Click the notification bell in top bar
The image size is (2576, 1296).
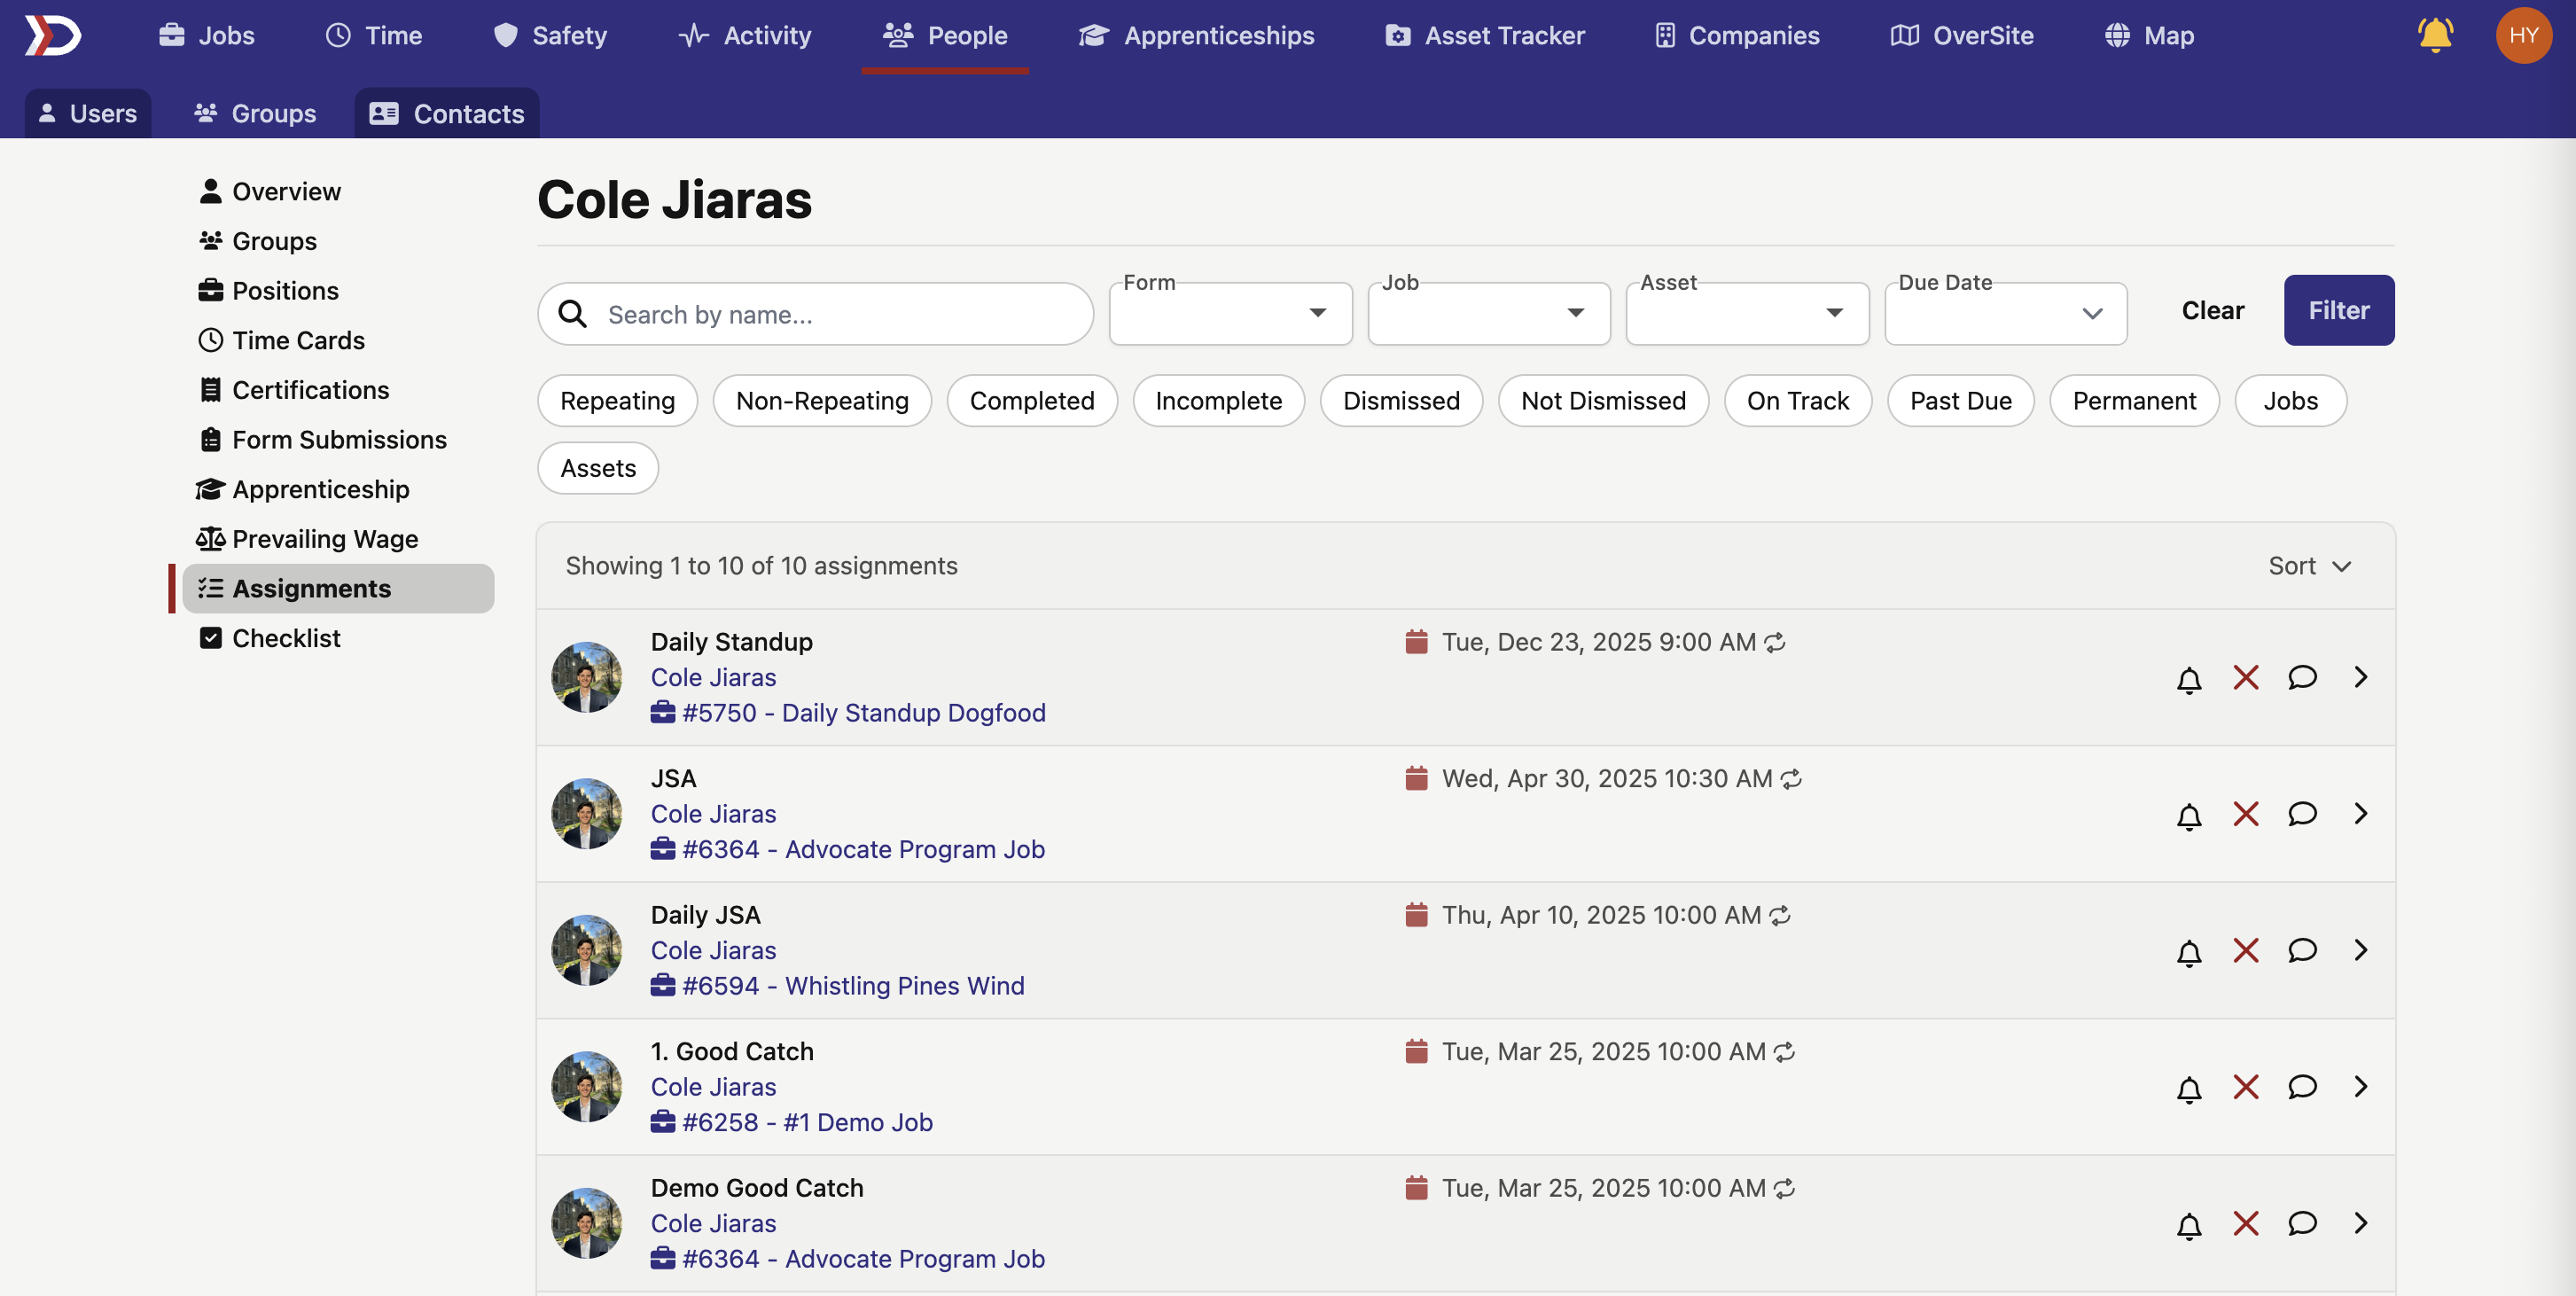click(x=2434, y=36)
